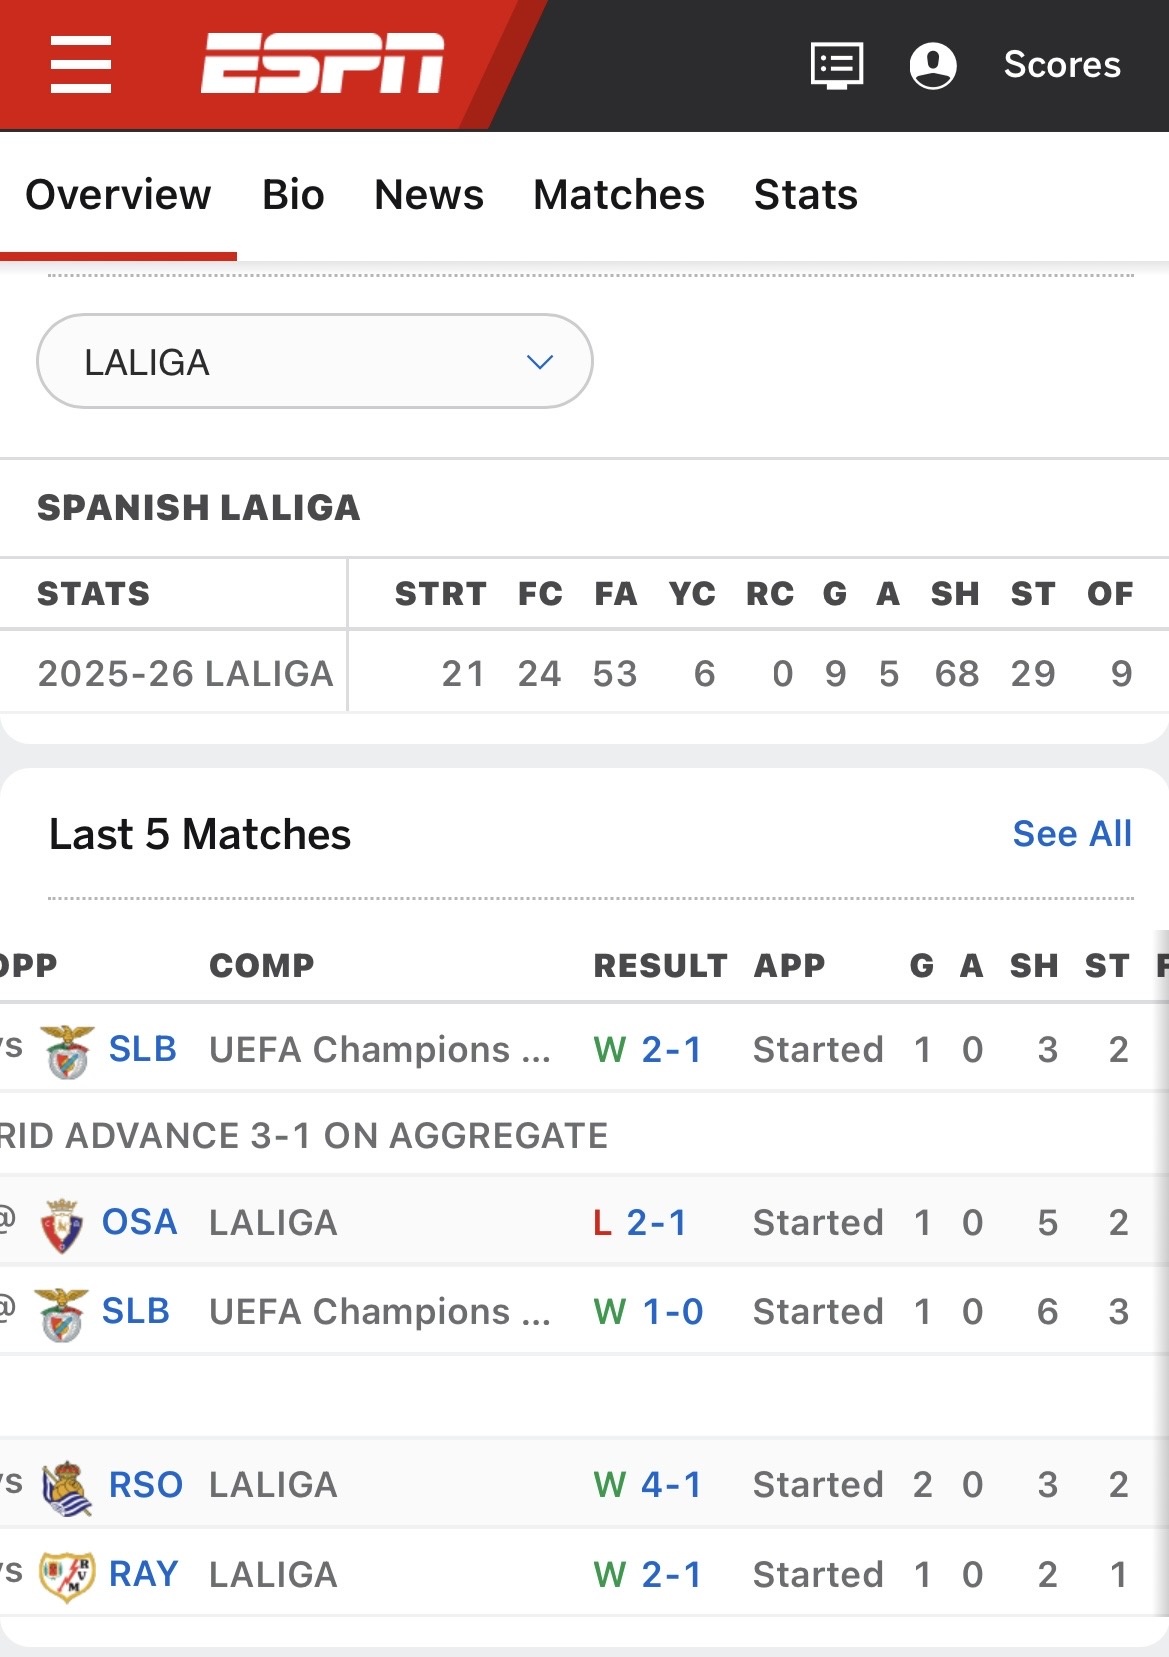Click the Osasuna team crest
Image resolution: width=1169 pixels, height=1657 pixels.
pos(62,1225)
